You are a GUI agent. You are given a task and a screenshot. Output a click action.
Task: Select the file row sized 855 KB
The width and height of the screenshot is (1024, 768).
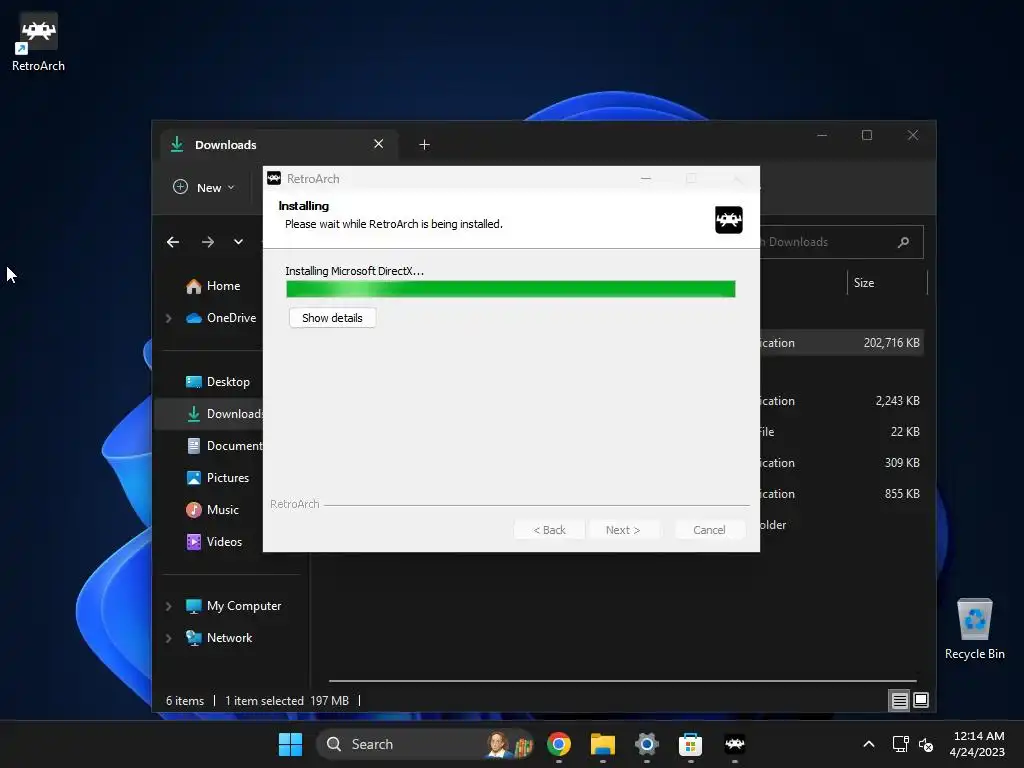pyautogui.click(x=841, y=494)
